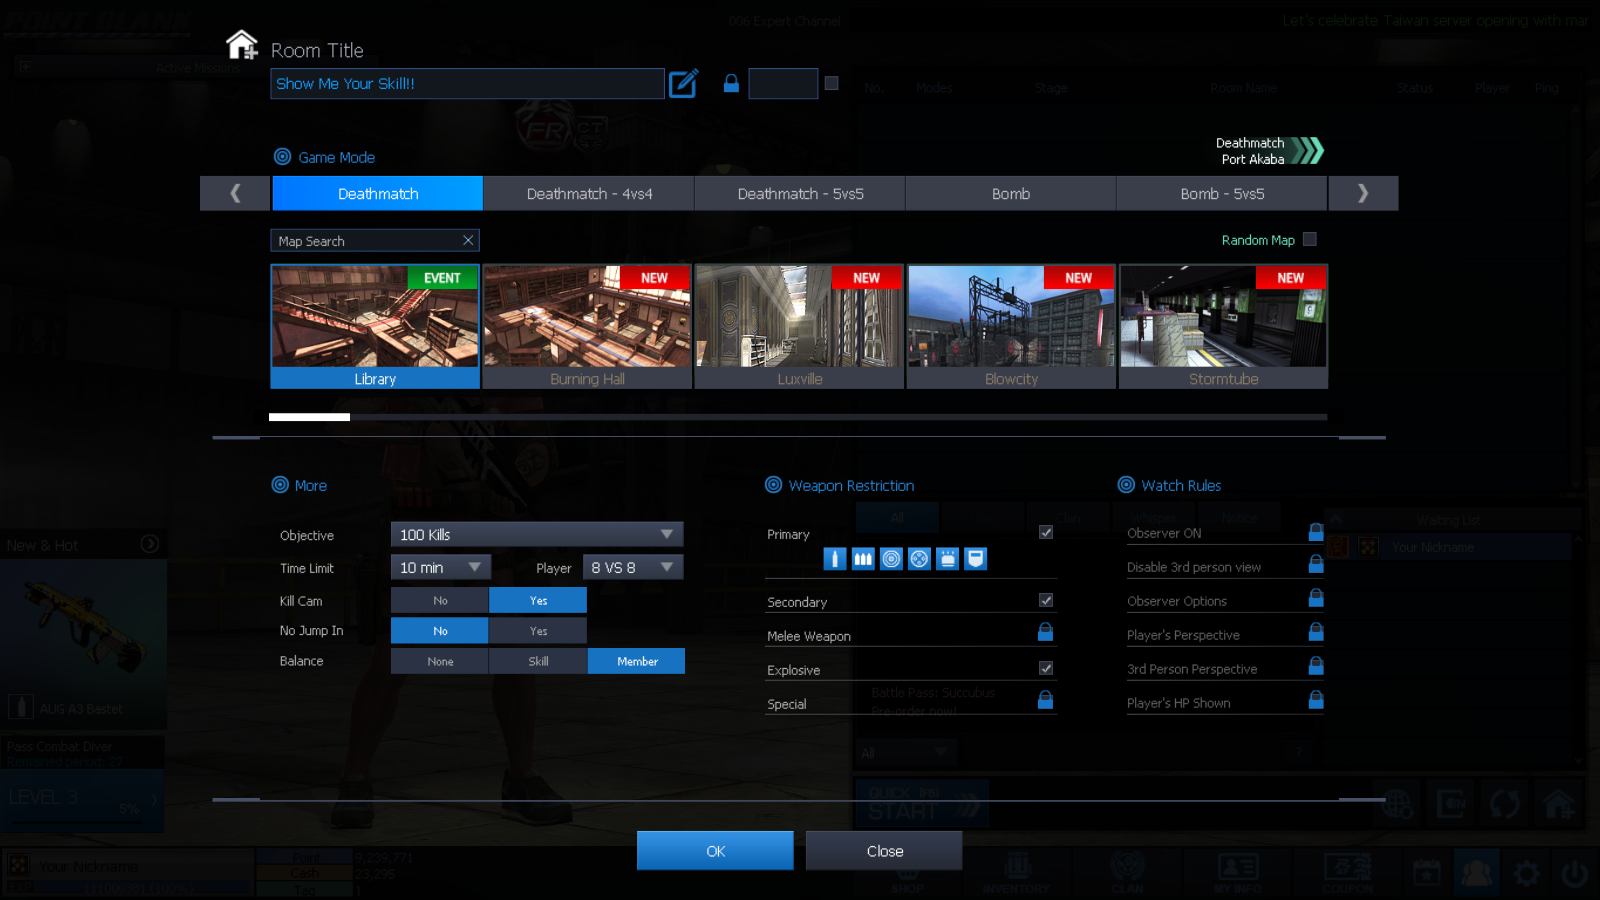1600x900 pixels.
Task: Select the Bomb game mode tab
Action: pos(1011,193)
